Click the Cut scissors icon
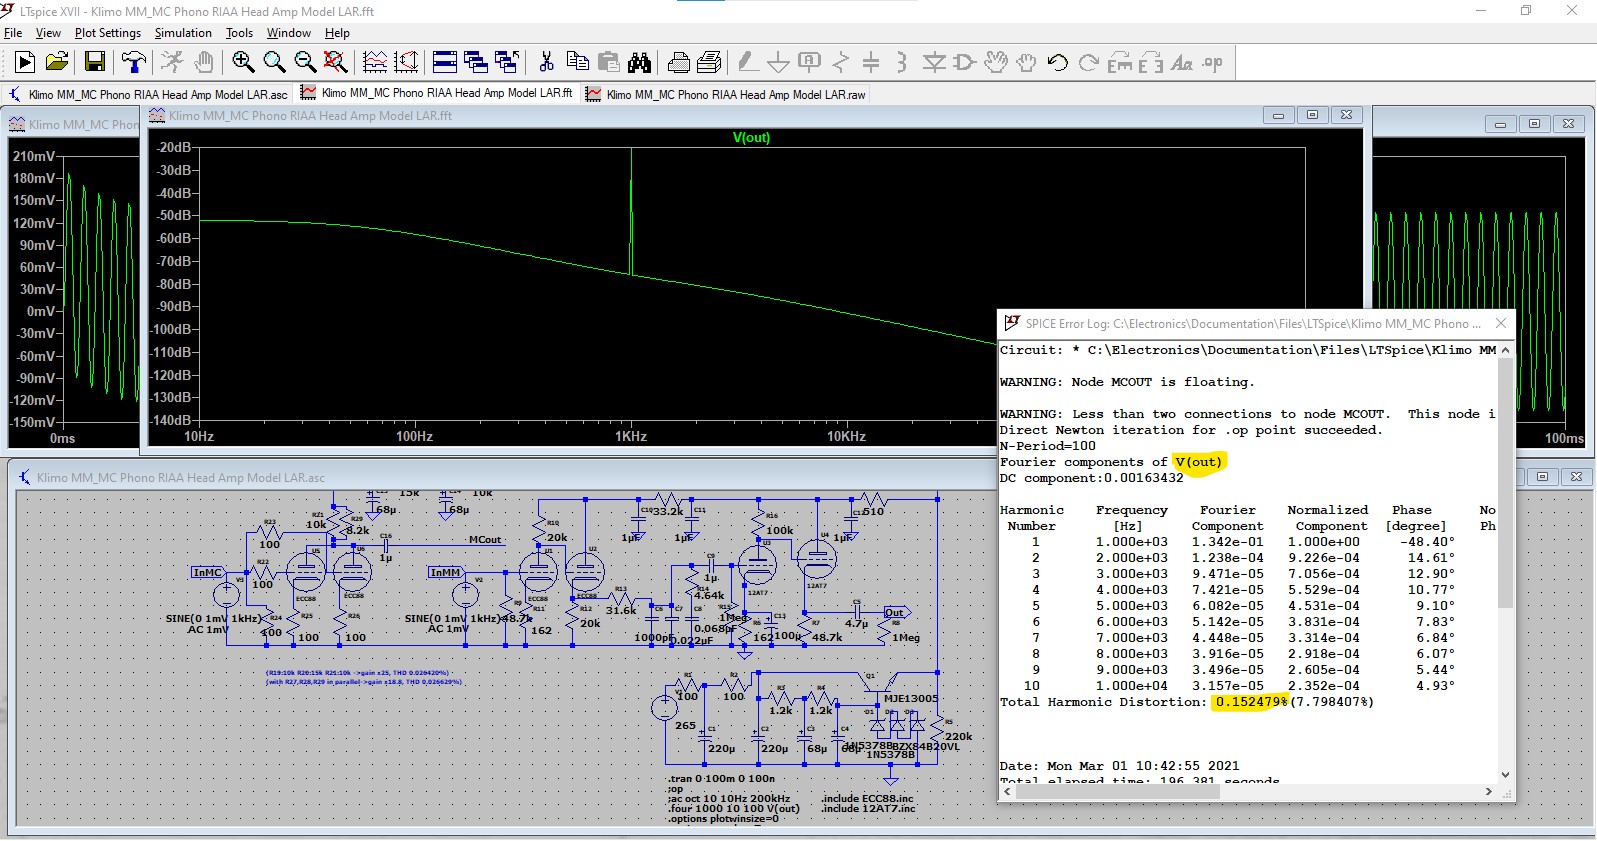Viewport: 1597px width, 841px height. tap(546, 63)
